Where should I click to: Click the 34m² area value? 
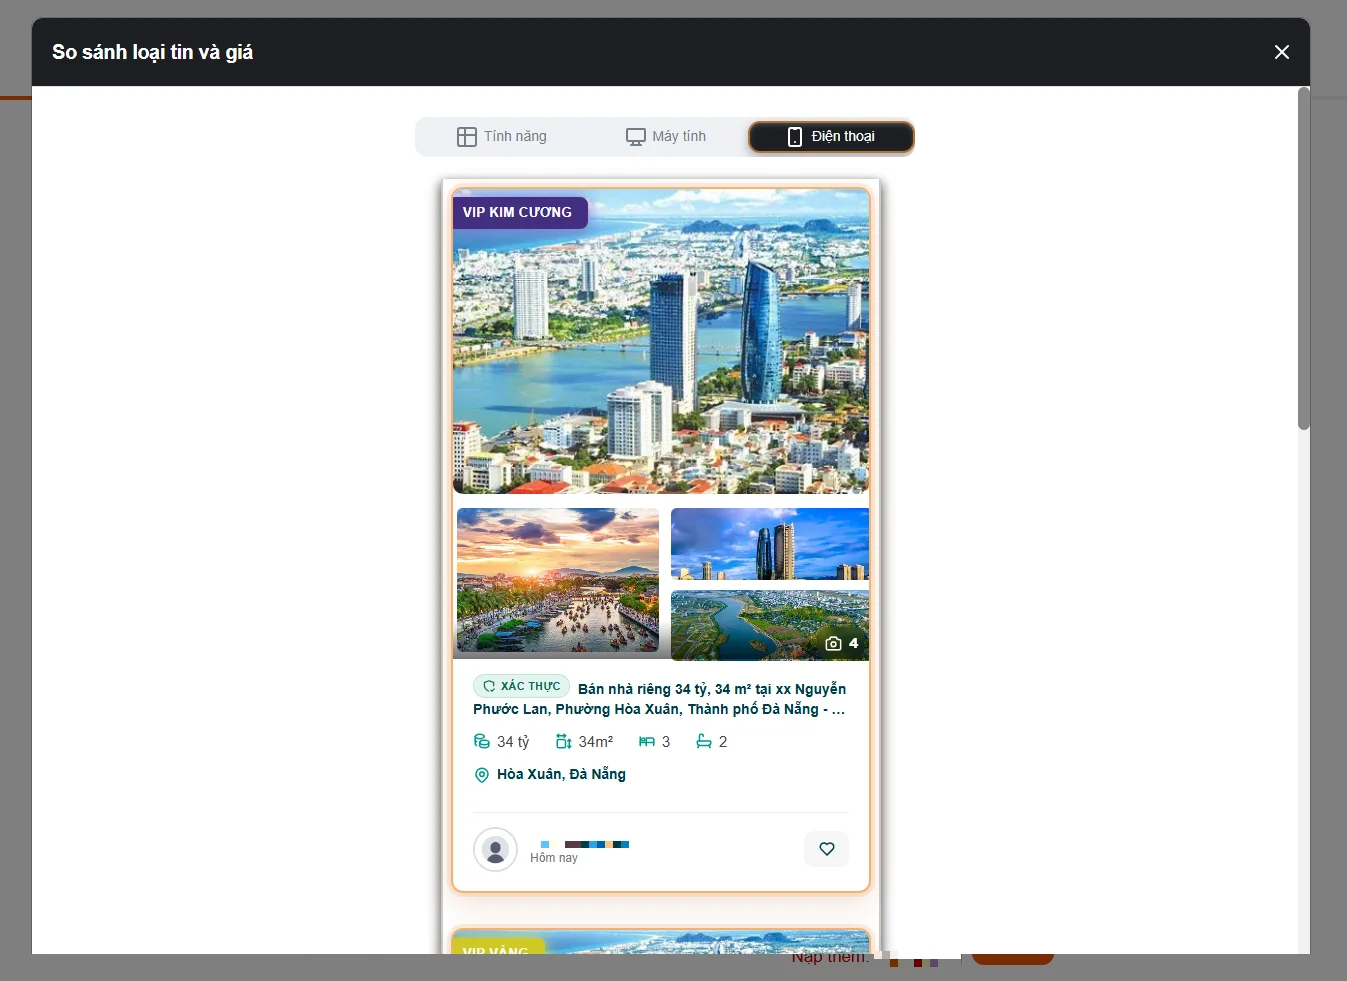pos(596,742)
